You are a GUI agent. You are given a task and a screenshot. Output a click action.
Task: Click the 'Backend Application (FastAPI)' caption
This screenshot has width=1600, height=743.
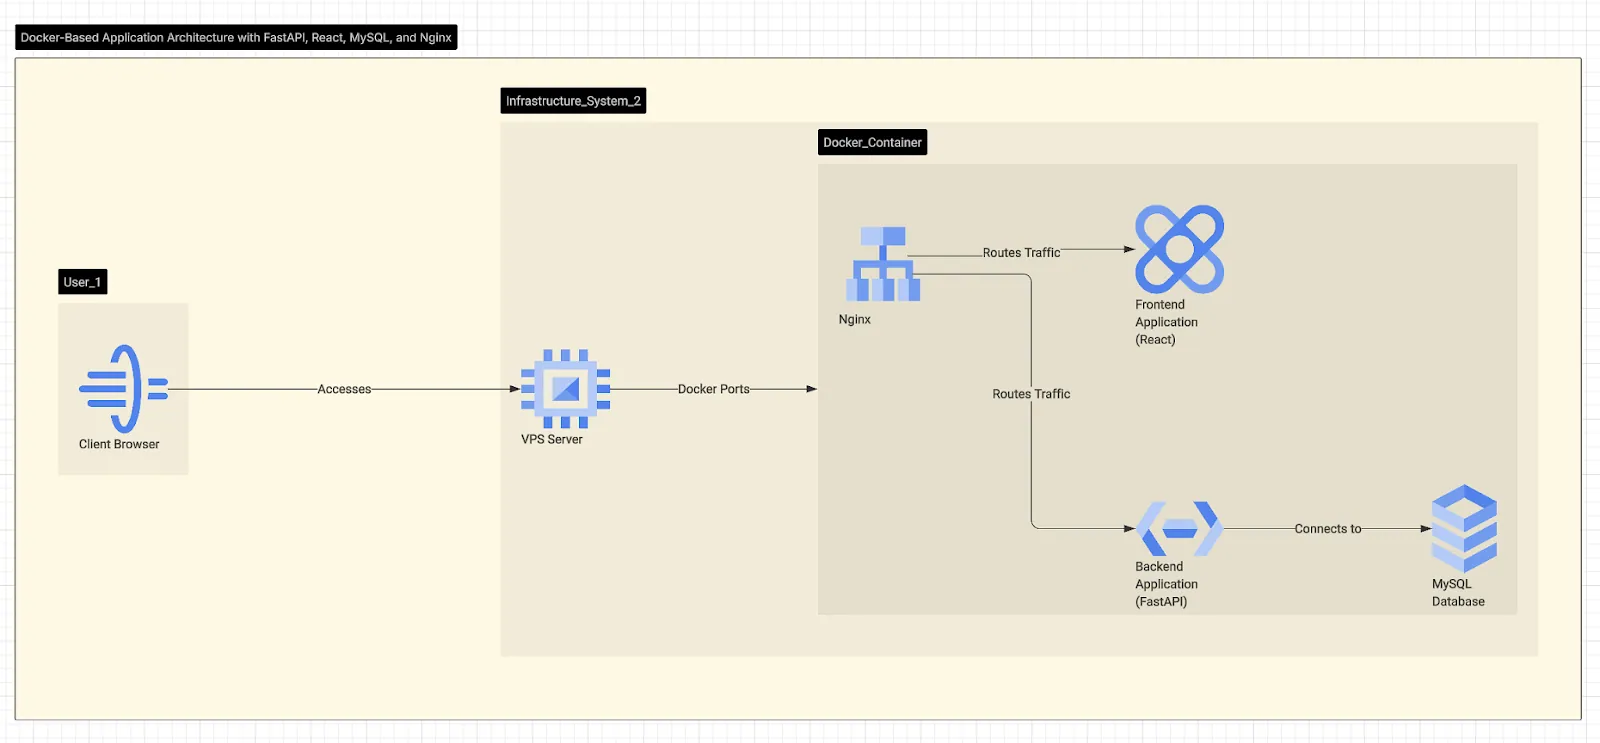point(1166,584)
